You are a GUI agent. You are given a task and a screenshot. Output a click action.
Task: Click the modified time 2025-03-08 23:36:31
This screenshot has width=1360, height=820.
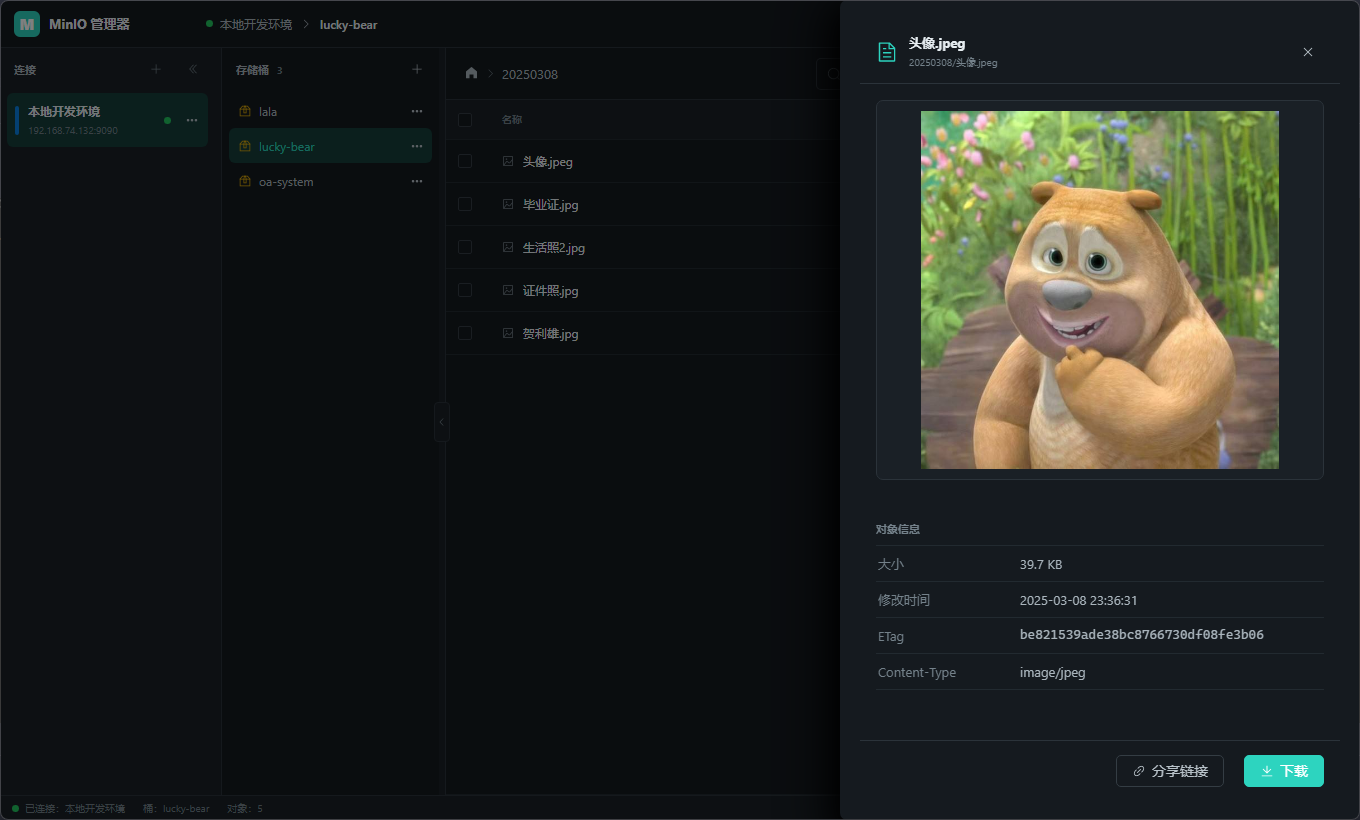click(x=1079, y=600)
